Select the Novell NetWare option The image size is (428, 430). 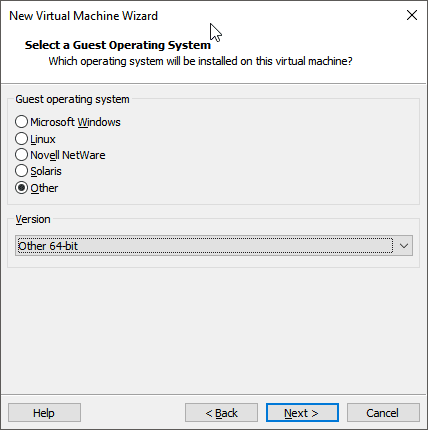[x=21, y=155]
